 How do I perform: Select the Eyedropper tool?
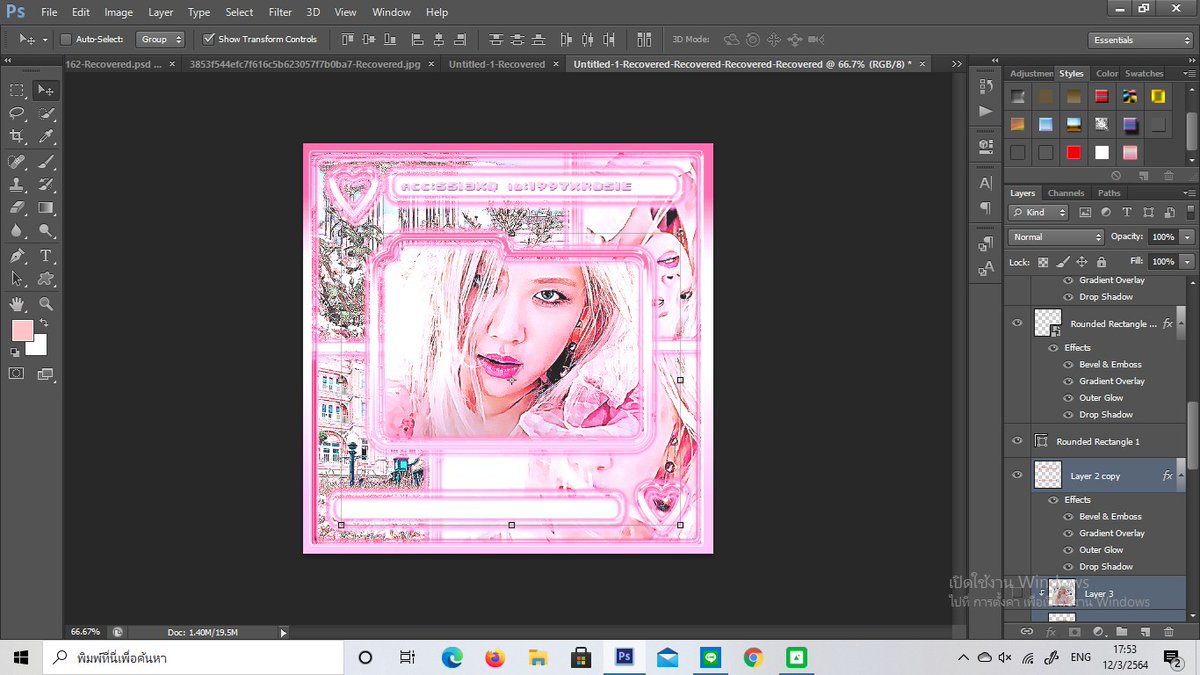(x=46, y=136)
